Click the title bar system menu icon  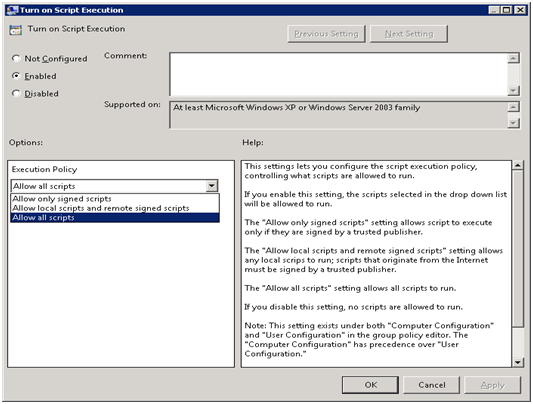tap(12, 10)
